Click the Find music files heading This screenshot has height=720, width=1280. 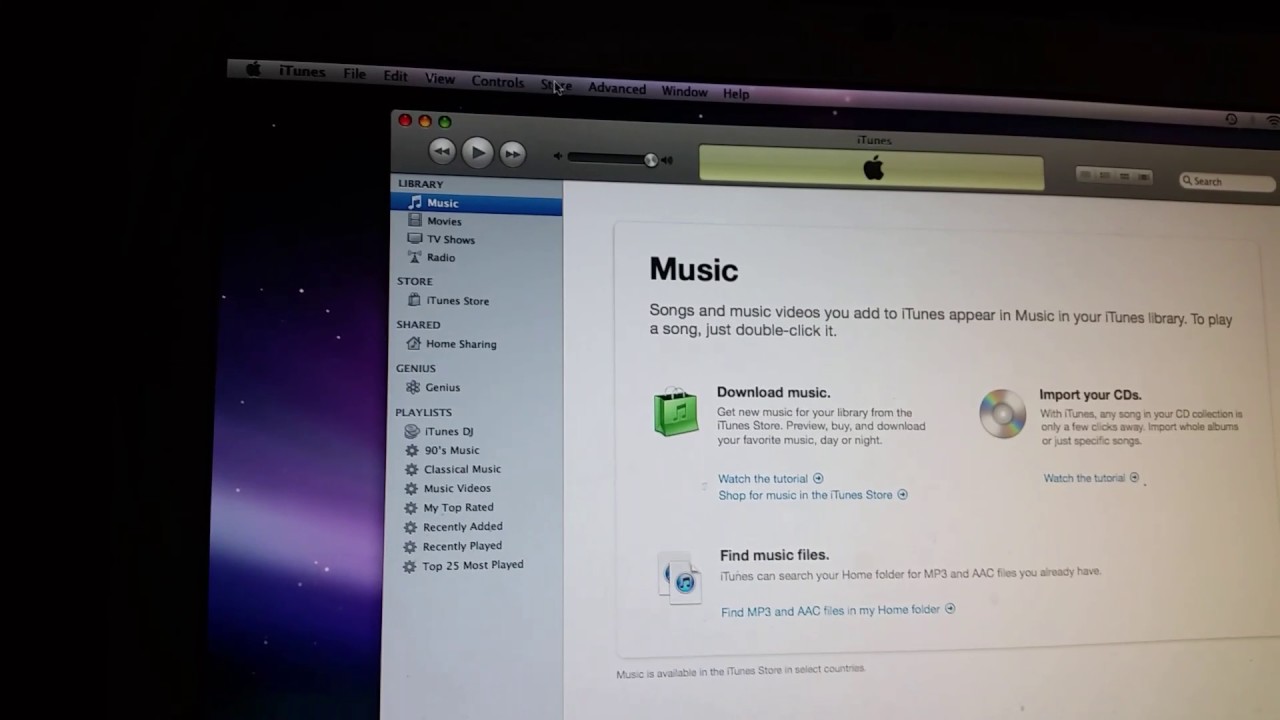coord(774,555)
